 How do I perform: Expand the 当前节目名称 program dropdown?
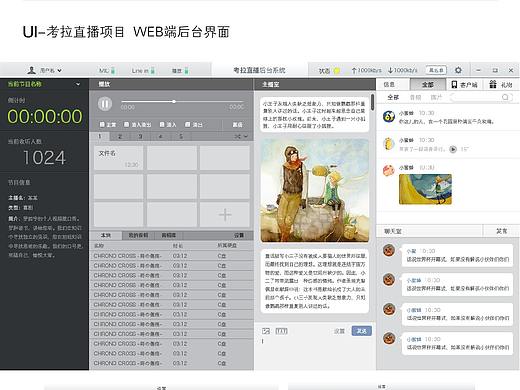point(78,84)
